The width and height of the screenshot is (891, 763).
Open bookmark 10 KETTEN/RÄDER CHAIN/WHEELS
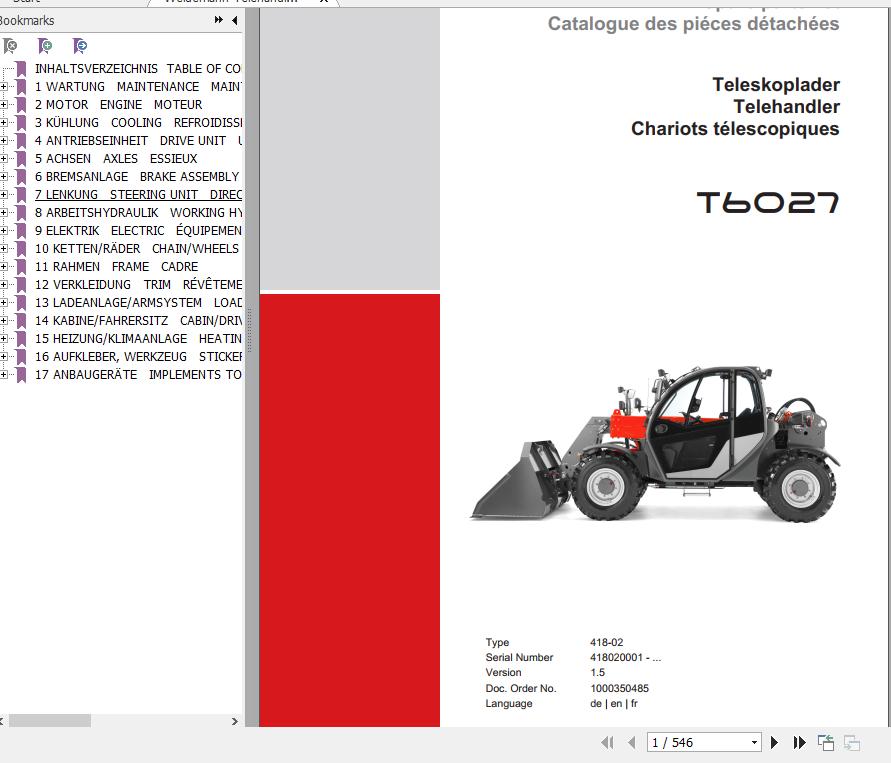(137, 248)
